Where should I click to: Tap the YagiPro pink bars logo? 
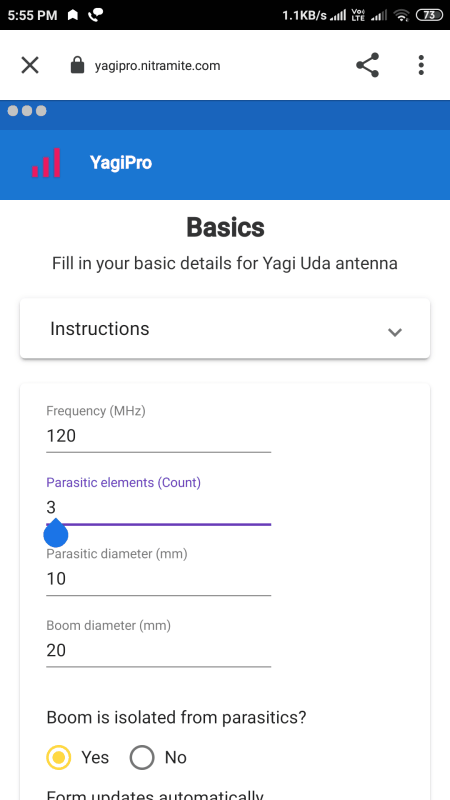pyautogui.click(x=46, y=163)
